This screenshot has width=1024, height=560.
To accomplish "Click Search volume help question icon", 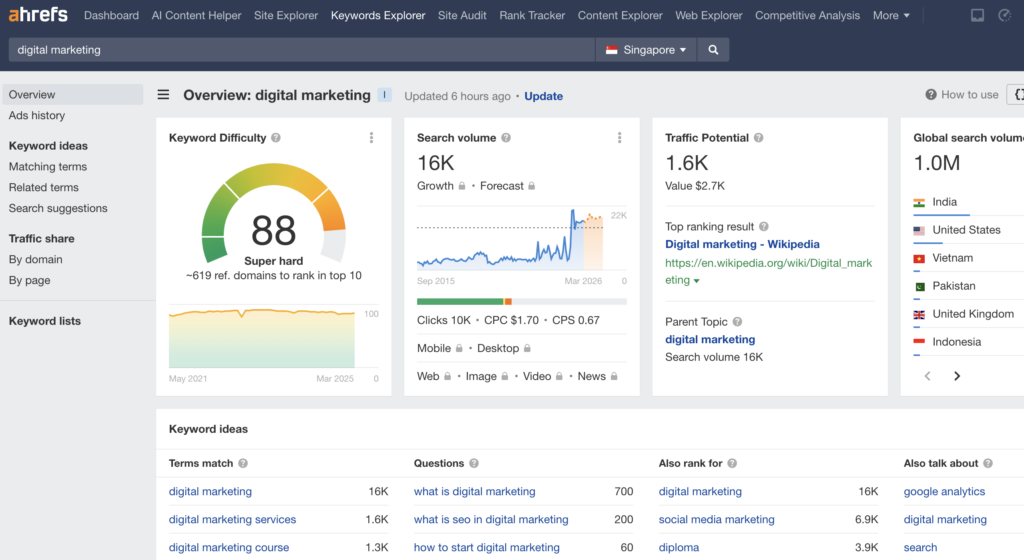I will (x=505, y=138).
